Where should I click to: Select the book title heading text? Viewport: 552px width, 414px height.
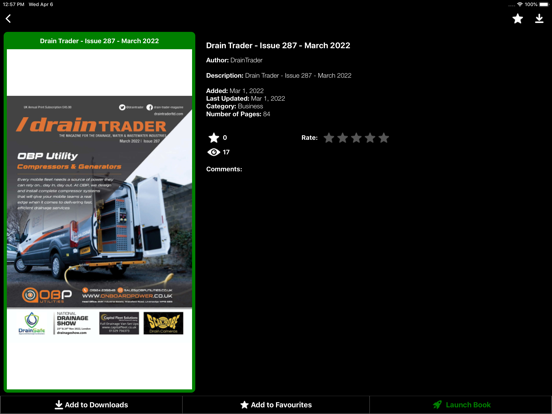[x=278, y=45]
